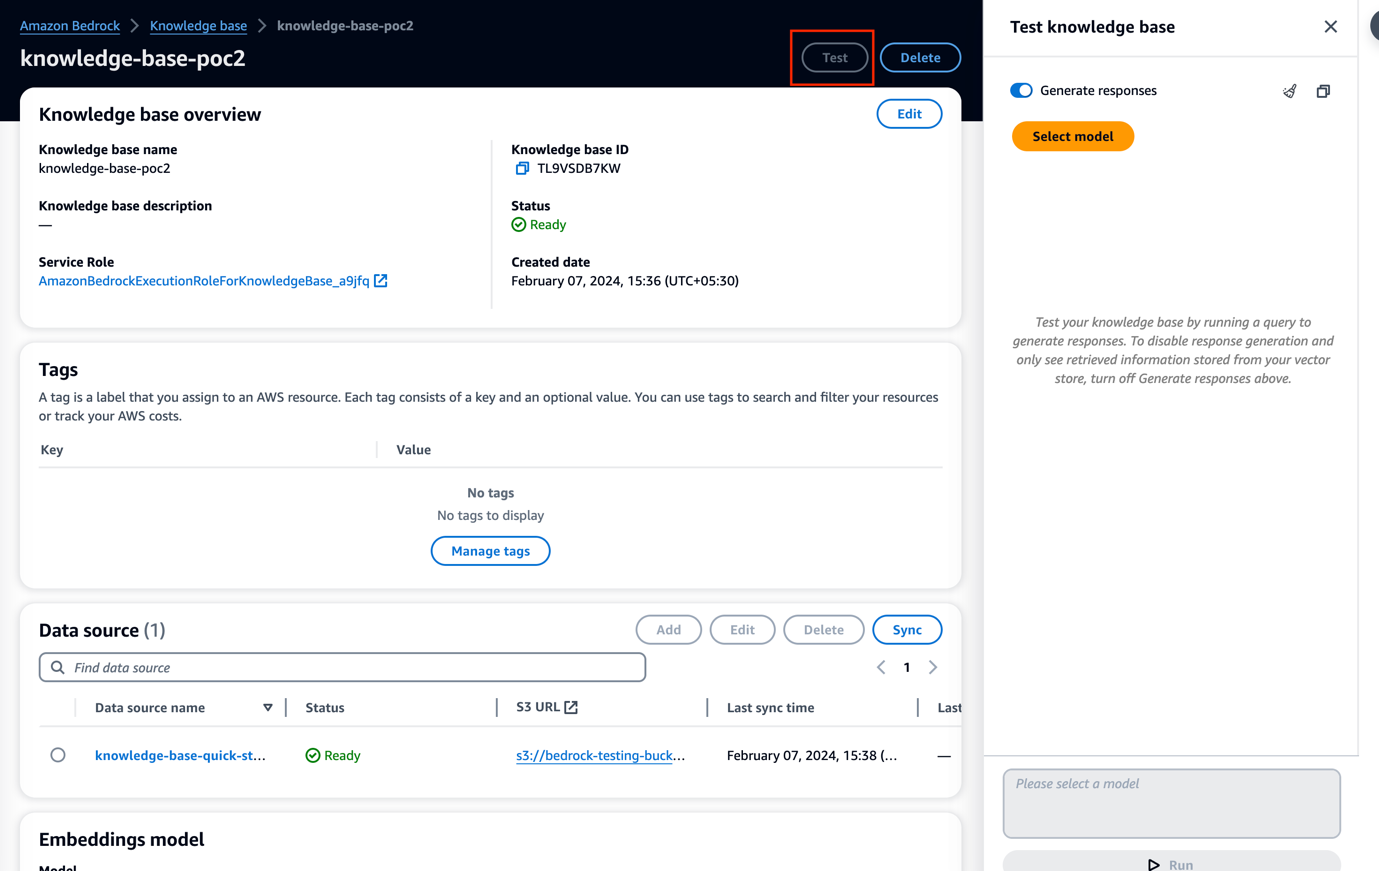The width and height of the screenshot is (1379, 871).
Task: Click the Select model button
Action: pyautogui.click(x=1072, y=136)
